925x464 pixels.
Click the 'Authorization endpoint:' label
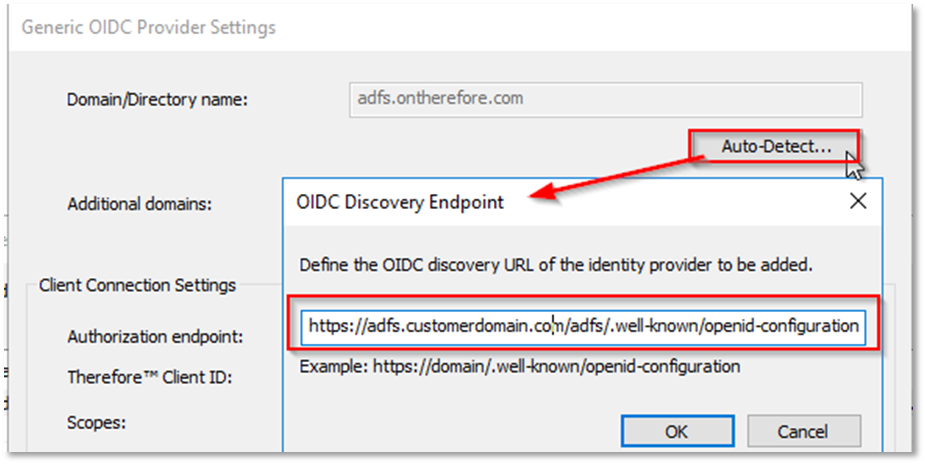(155, 337)
